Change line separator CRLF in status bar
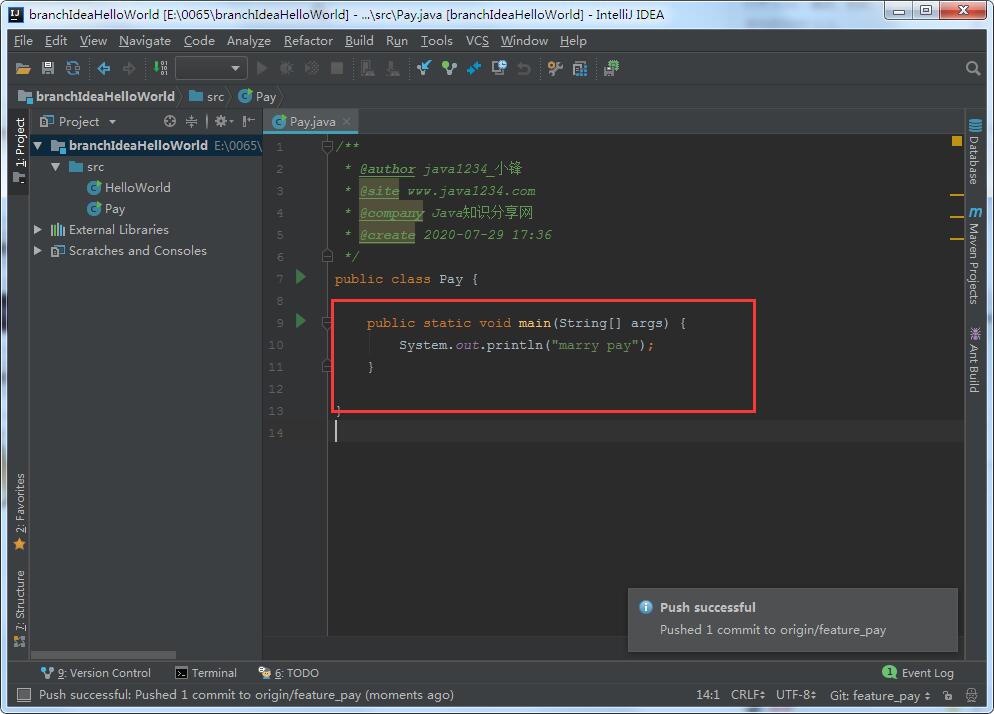Screen dimensions: 994x714 (x=747, y=695)
